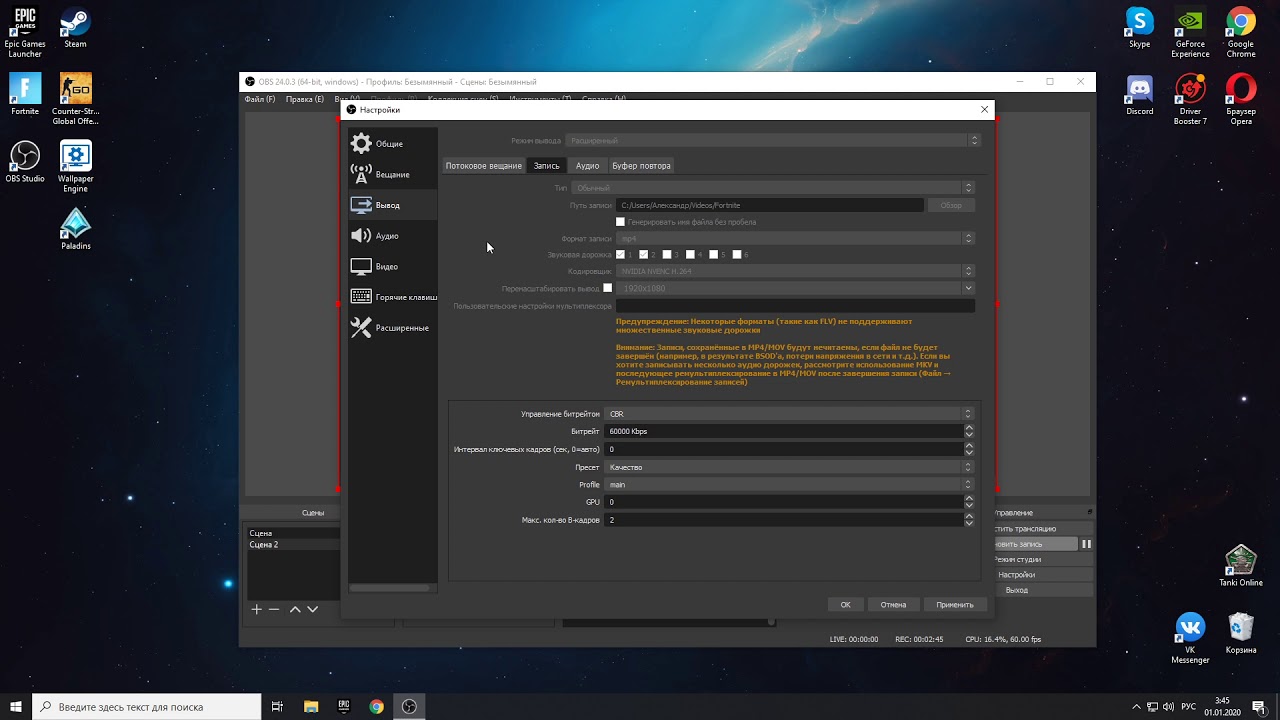Open recording Тип dropdown
Image resolution: width=1280 pixels, height=720 pixels.
click(772, 188)
